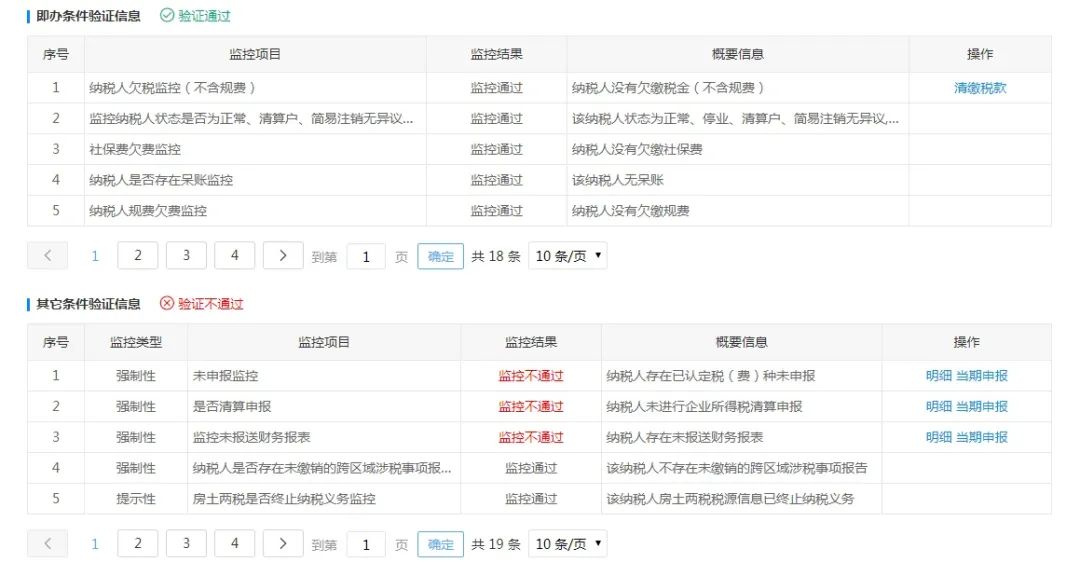The image size is (1080, 576).
Task: Click 当期申报 for 未申报监控 row
Action: (x=982, y=376)
